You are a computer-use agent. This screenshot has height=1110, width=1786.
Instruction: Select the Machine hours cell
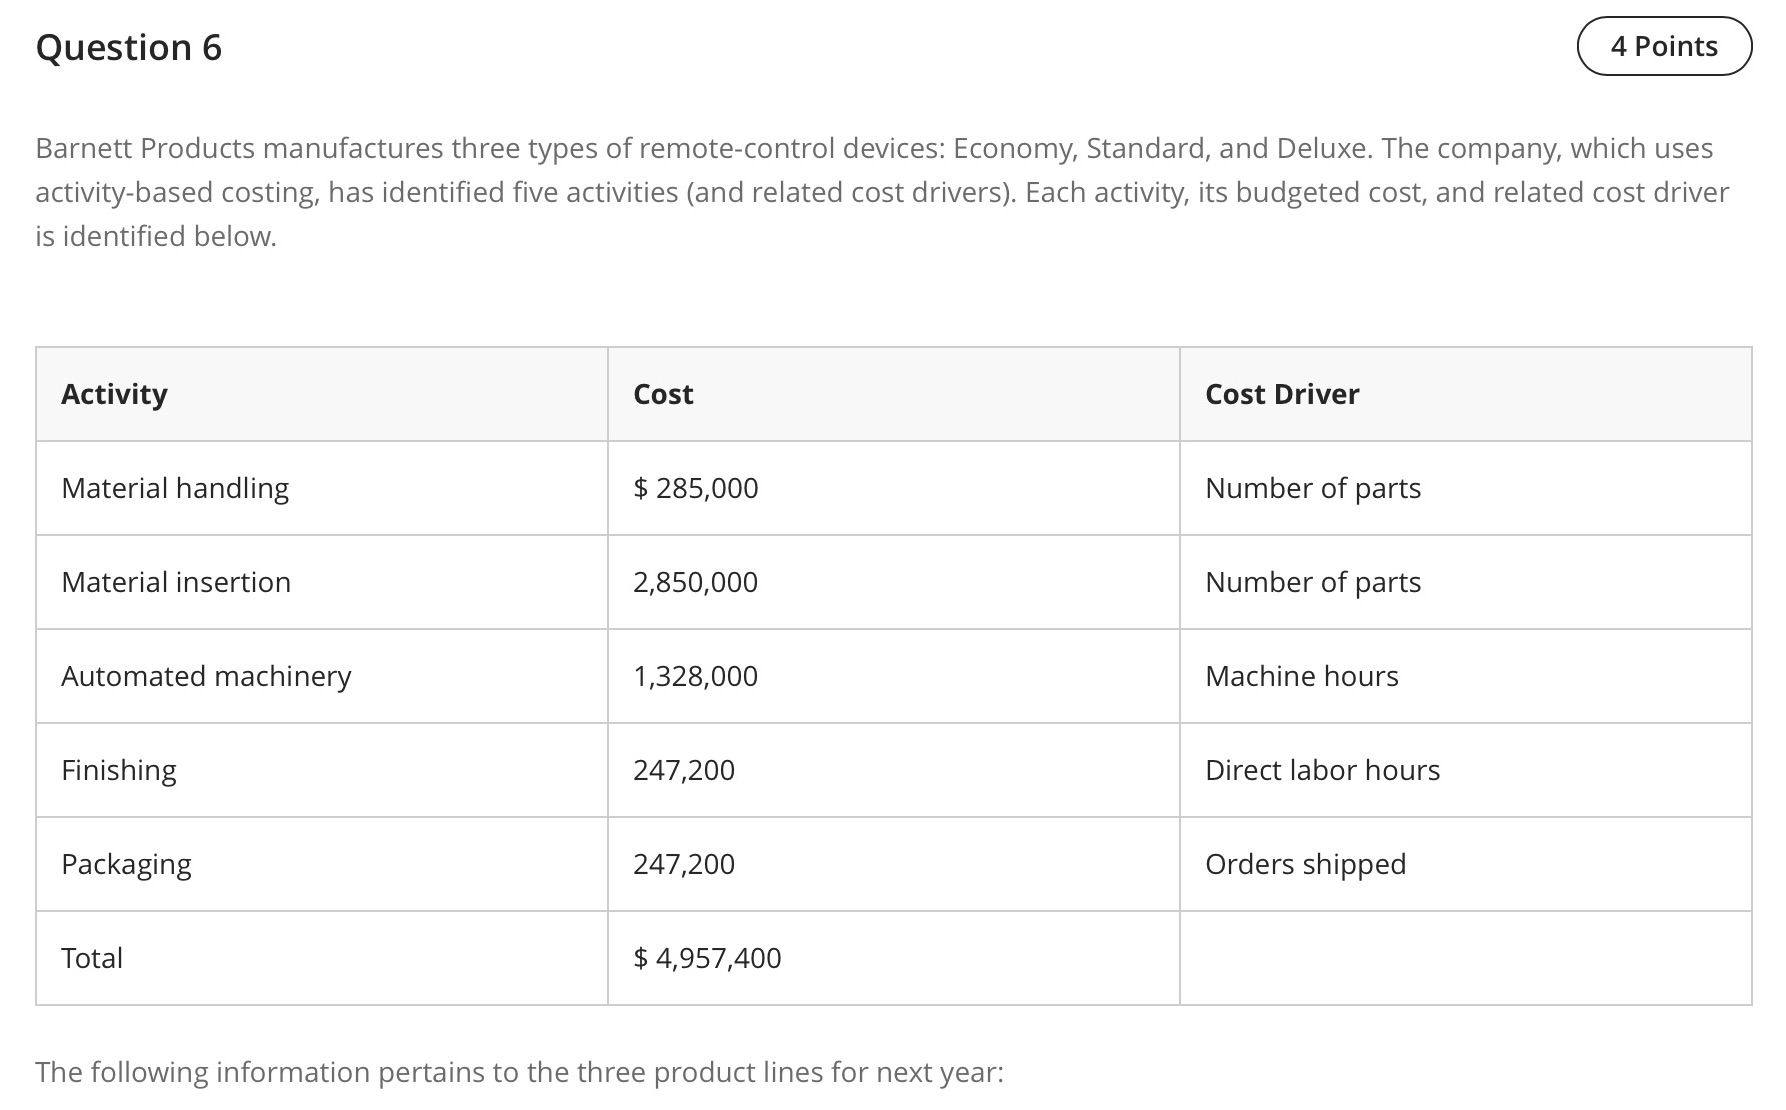click(x=1466, y=676)
